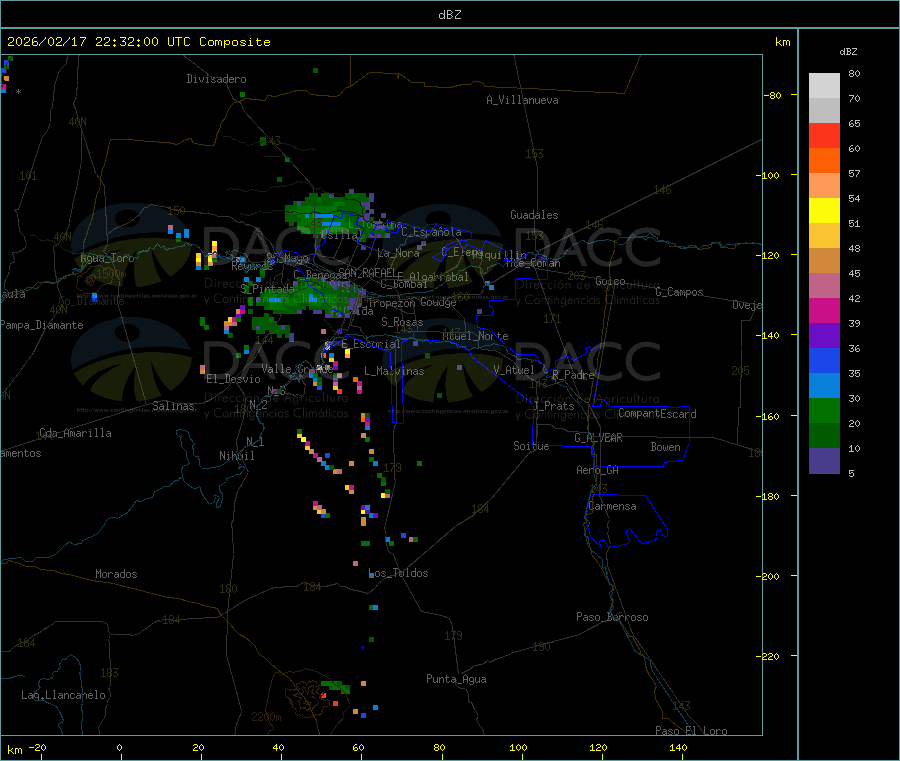Screen dimensions: 900x761
Task: Click the SAN_RAFAEL city label
Action: [367, 272]
